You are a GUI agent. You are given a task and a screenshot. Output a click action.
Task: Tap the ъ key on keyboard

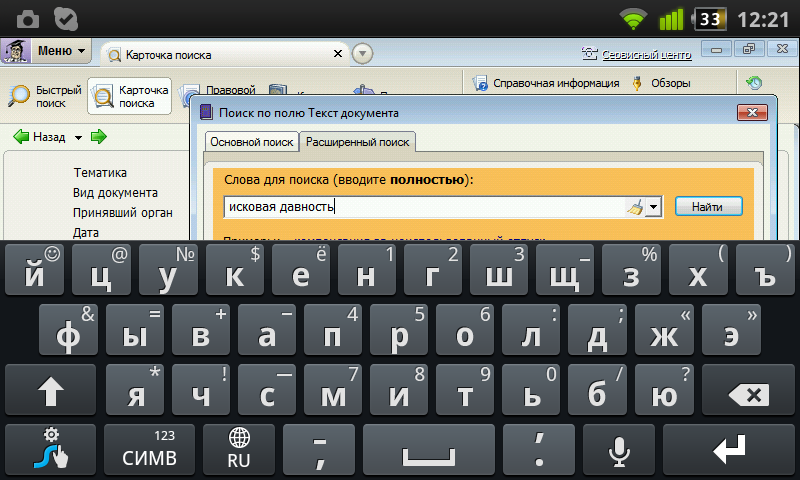[765, 269]
